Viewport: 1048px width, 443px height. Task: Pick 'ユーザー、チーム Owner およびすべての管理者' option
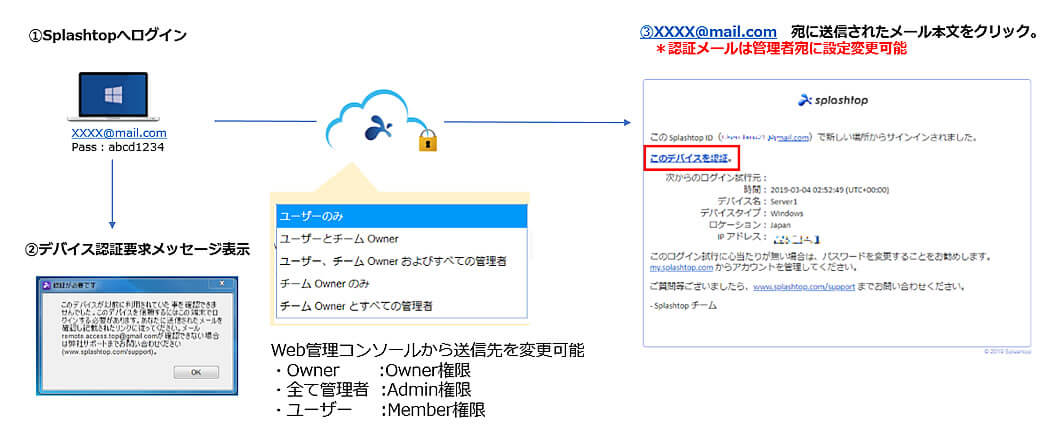pyautogui.click(x=401, y=261)
